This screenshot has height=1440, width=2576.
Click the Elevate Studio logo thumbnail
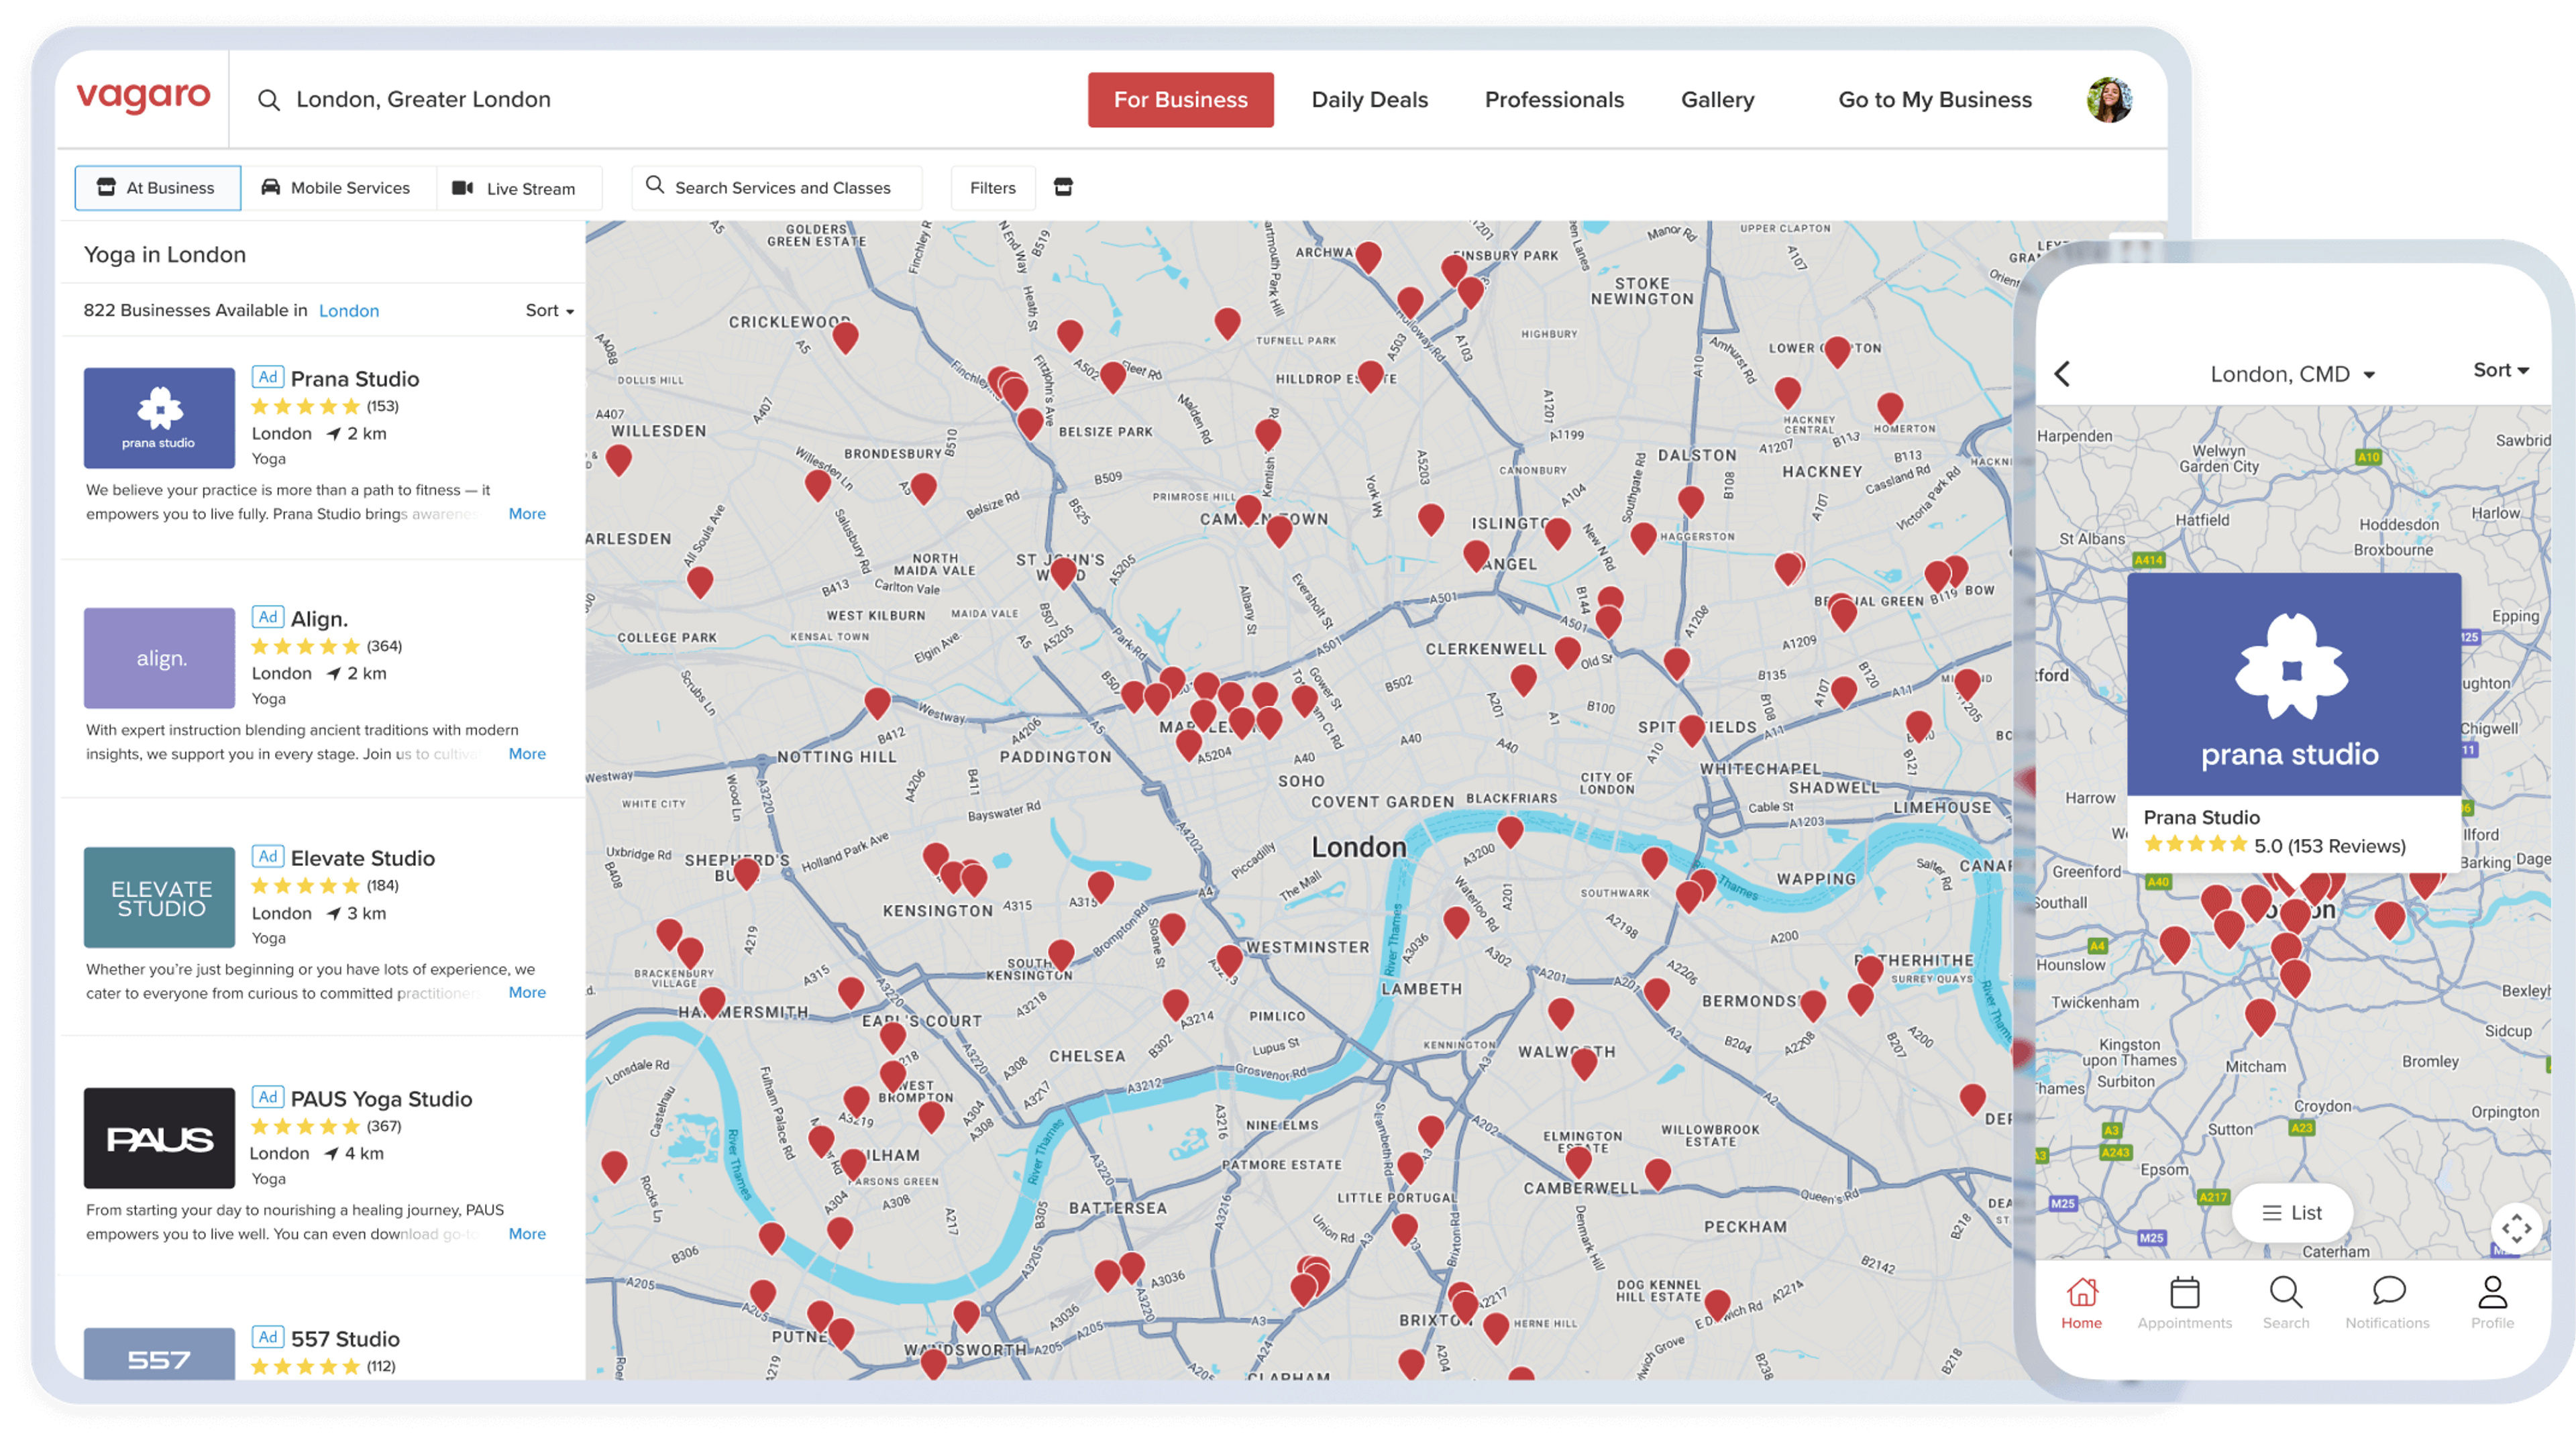(159, 897)
